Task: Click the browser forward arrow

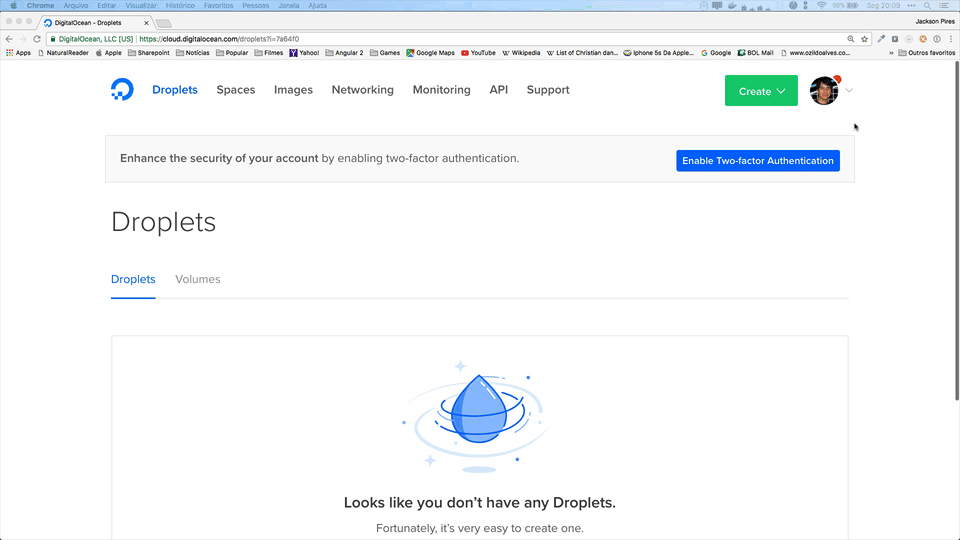Action: pyautogui.click(x=23, y=39)
